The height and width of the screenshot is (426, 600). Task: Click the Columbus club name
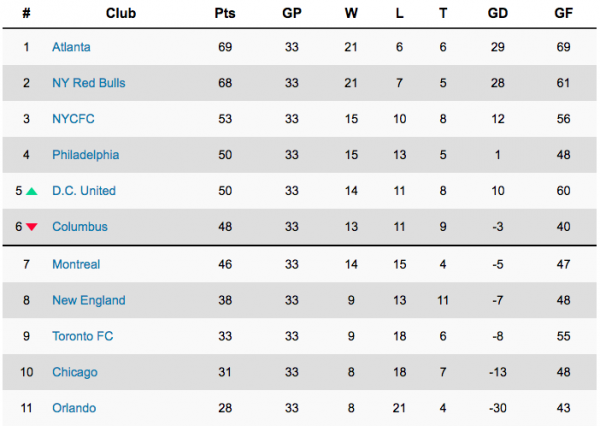80,227
